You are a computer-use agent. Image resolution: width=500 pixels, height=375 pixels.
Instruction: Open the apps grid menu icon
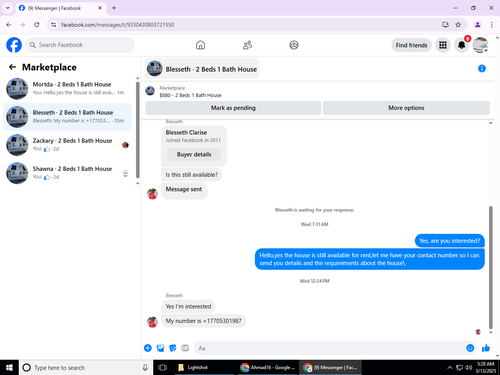tap(443, 45)
